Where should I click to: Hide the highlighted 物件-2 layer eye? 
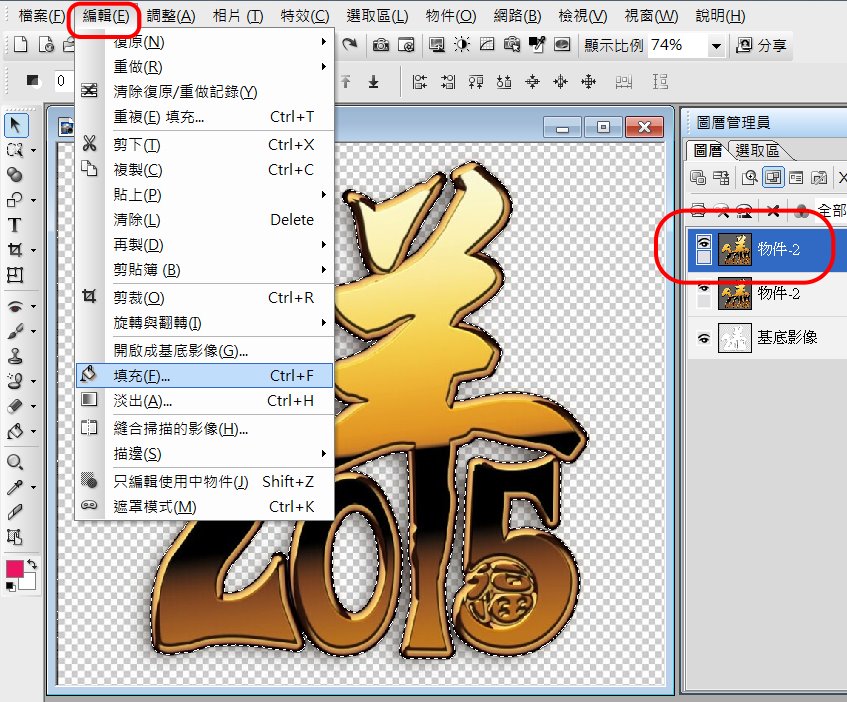[x=703, y=241]
